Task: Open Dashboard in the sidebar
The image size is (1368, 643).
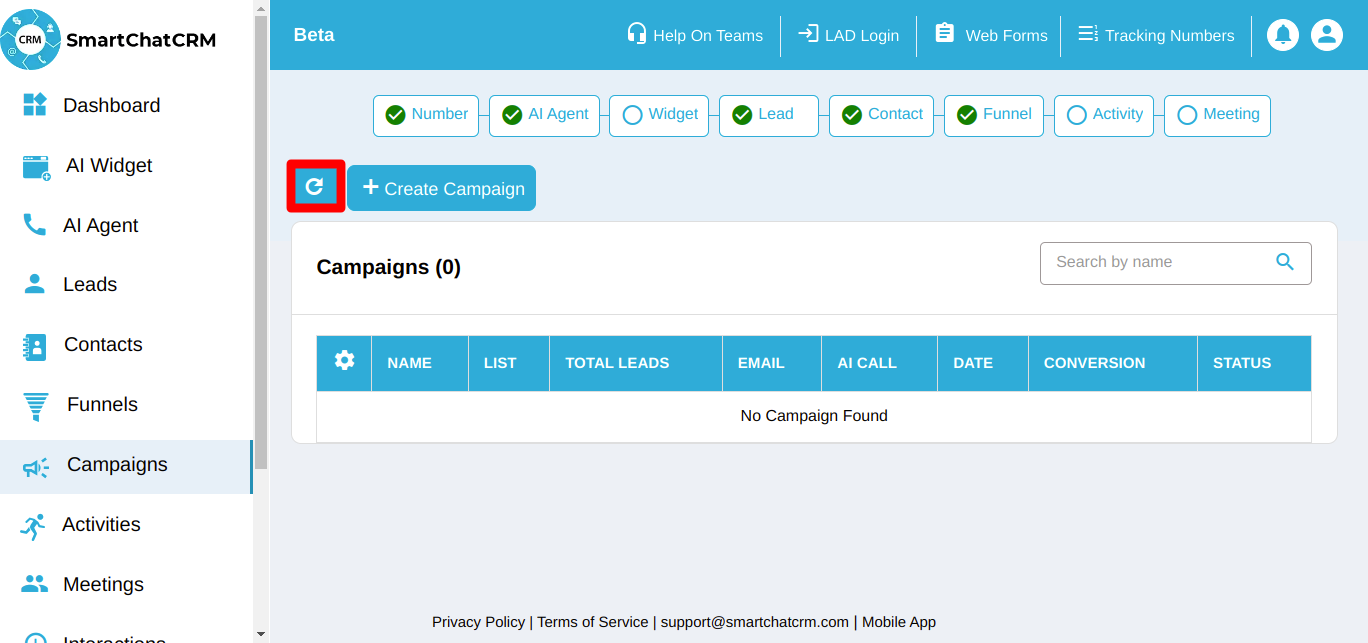Action: 111,106
